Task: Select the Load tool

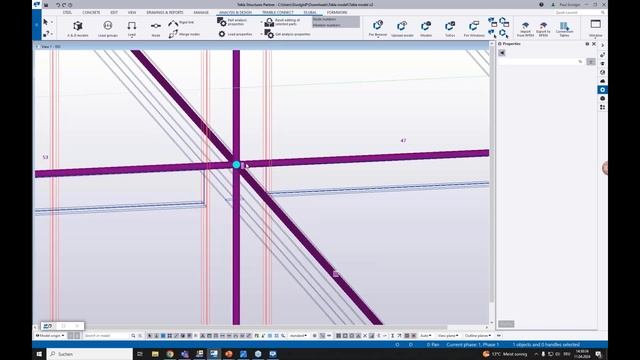Action: [131, 29]
